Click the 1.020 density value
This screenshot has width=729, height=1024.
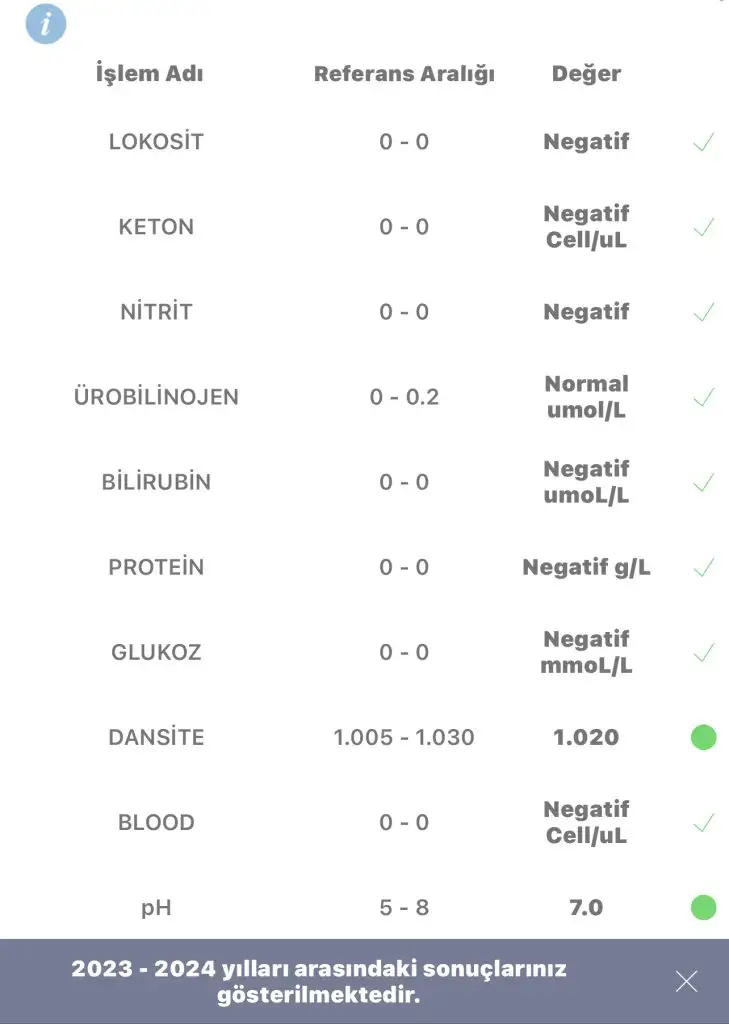[586, 737]
